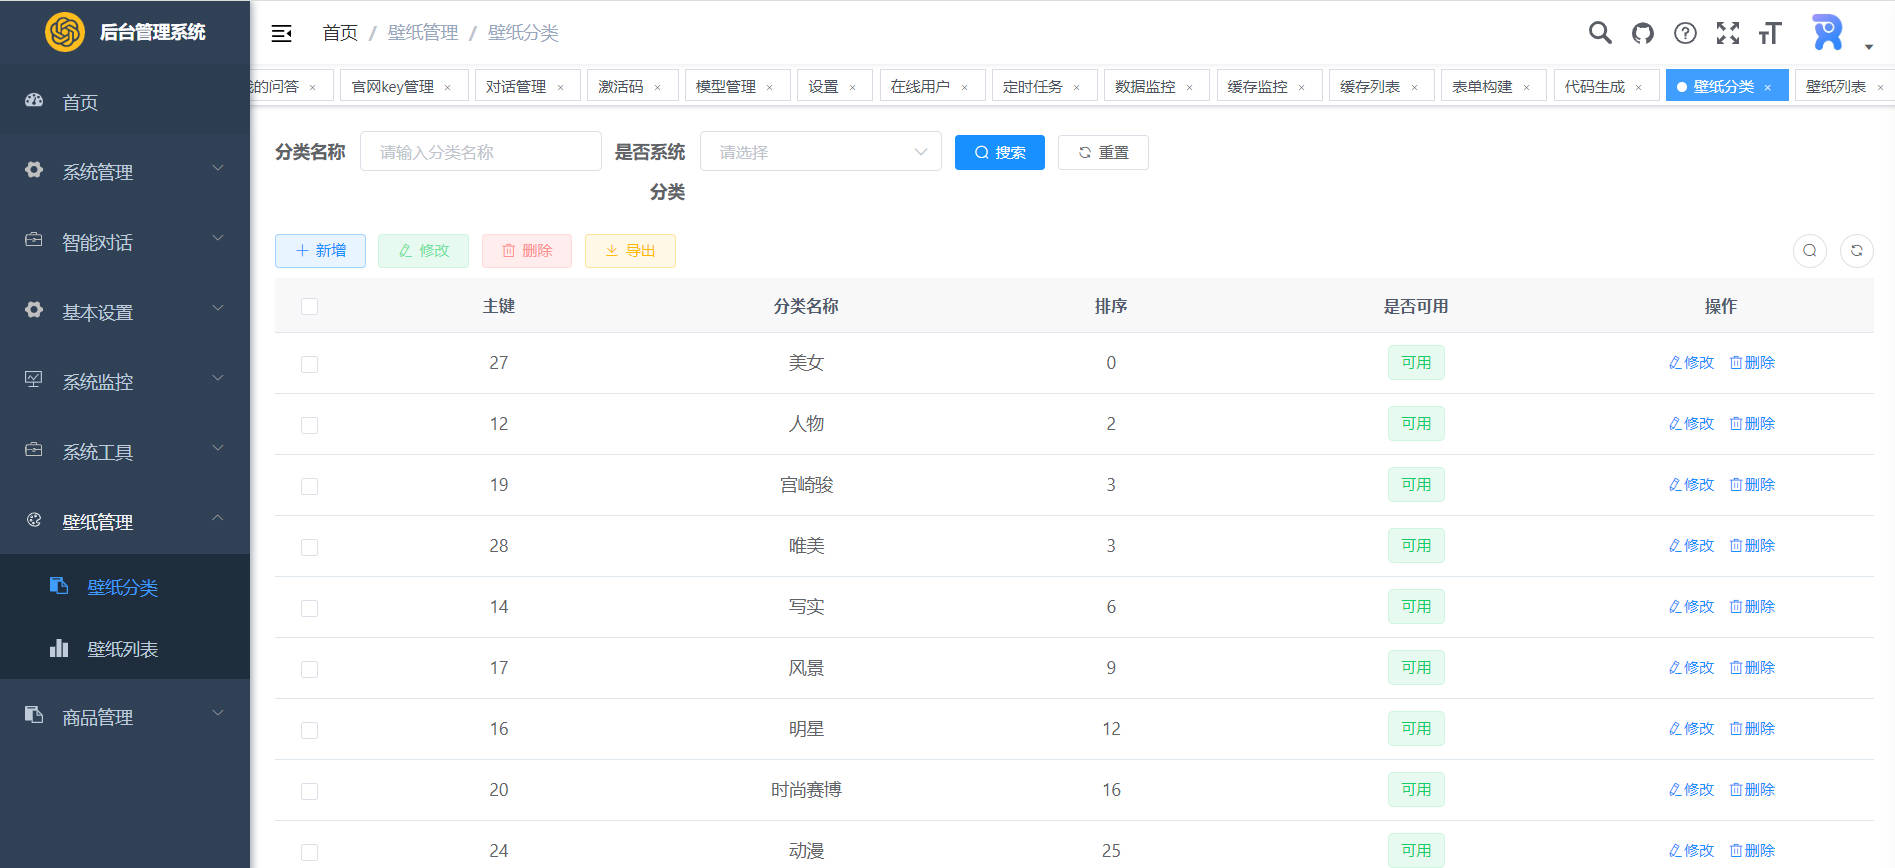The image size is (1895, 868).
Task: Select the 壁纸分类 sidebar item
Action: 125,587
